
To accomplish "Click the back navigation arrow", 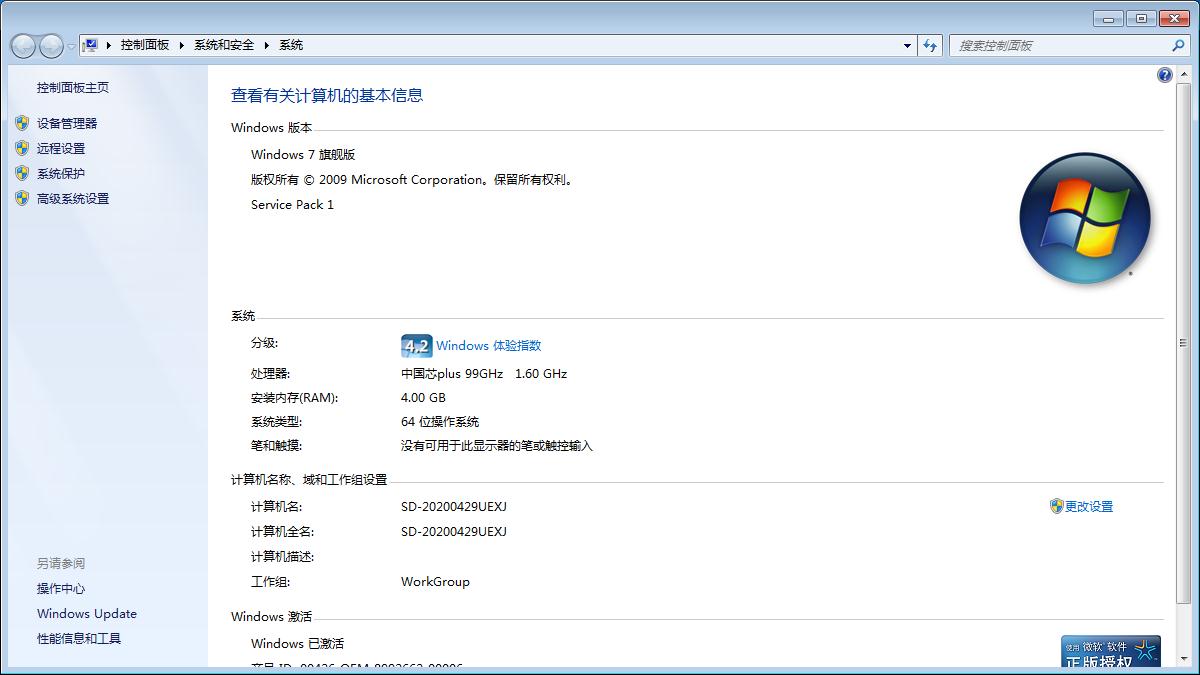I will (22, 45).
